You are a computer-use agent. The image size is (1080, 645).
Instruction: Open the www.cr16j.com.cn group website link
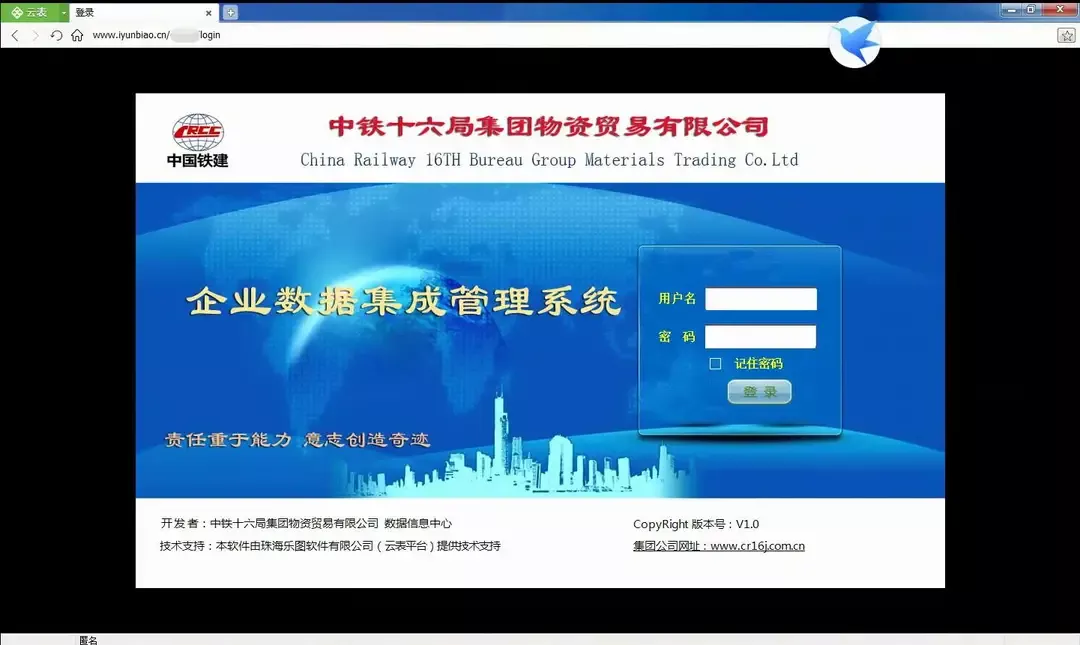718,546
